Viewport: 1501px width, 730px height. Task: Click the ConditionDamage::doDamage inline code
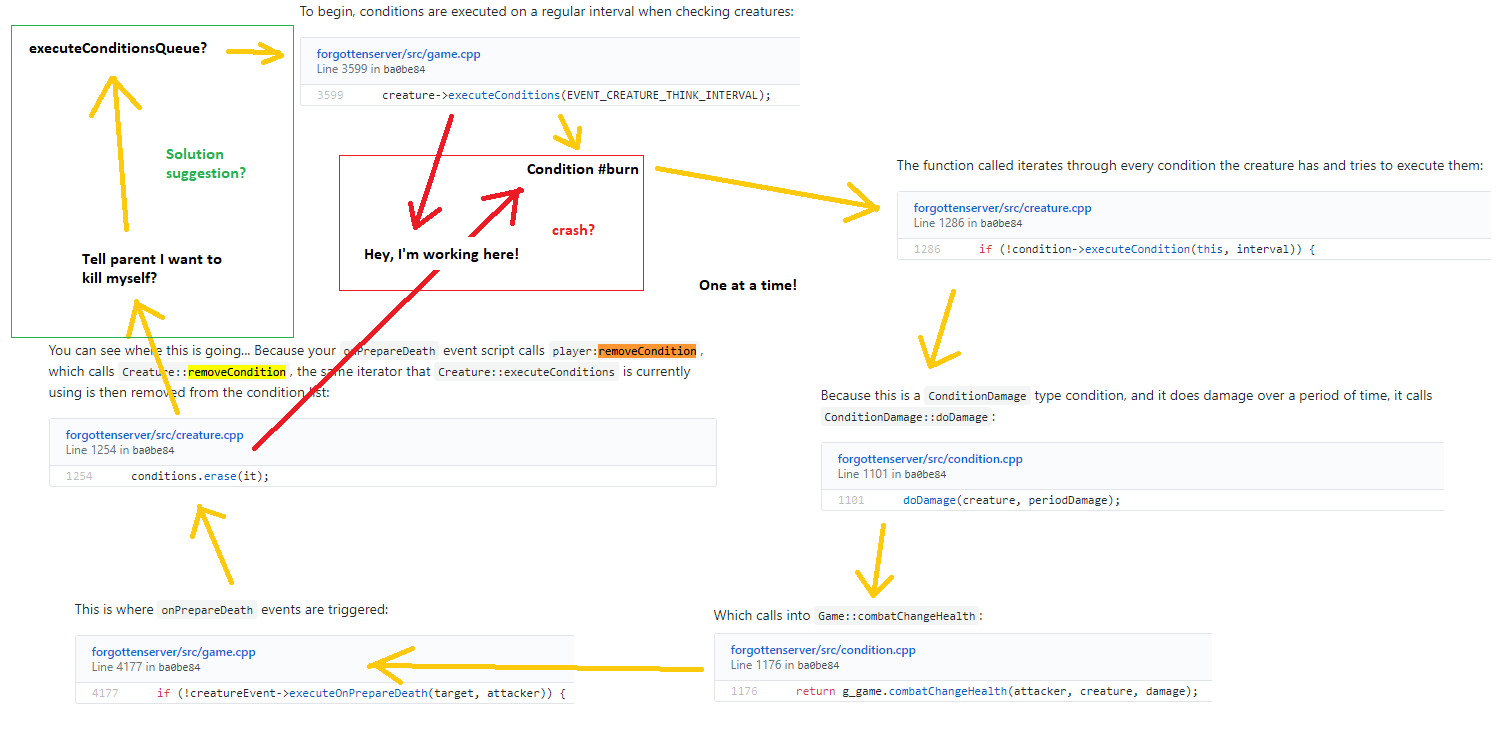click(x=907, y=417)
